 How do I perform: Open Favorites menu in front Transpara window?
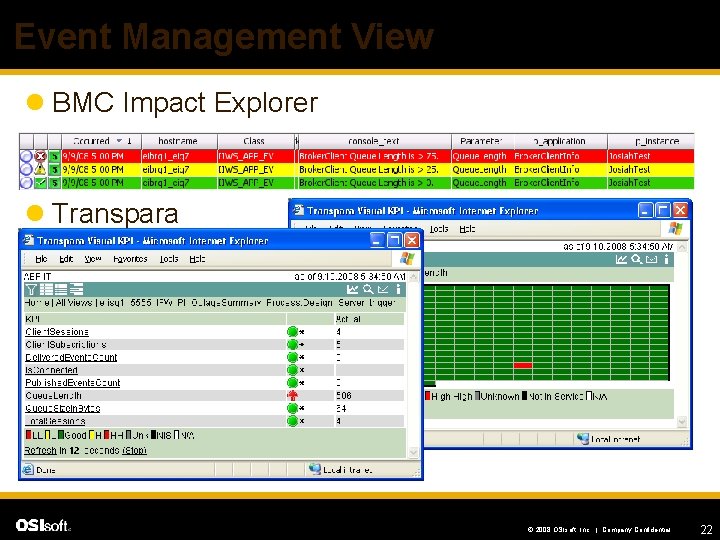click(130, 259)
